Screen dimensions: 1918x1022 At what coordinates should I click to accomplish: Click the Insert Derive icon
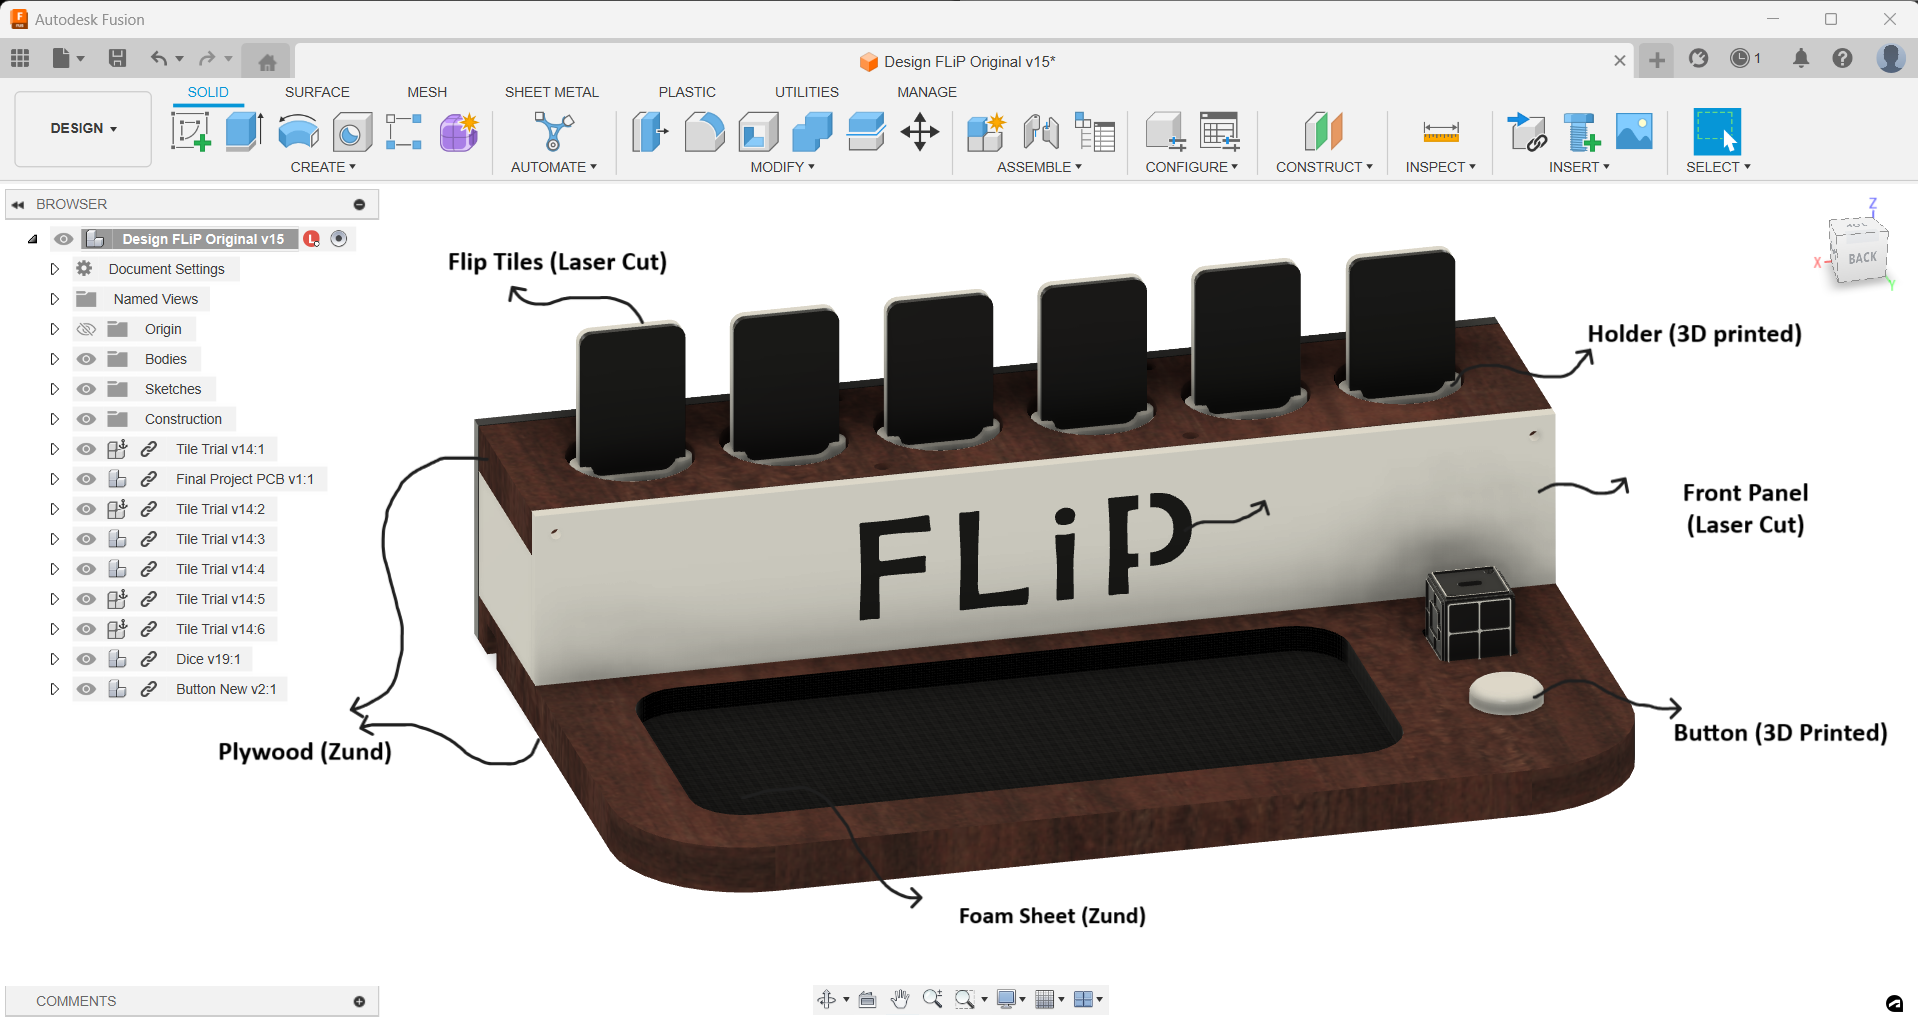click(x=1527, y=132)
